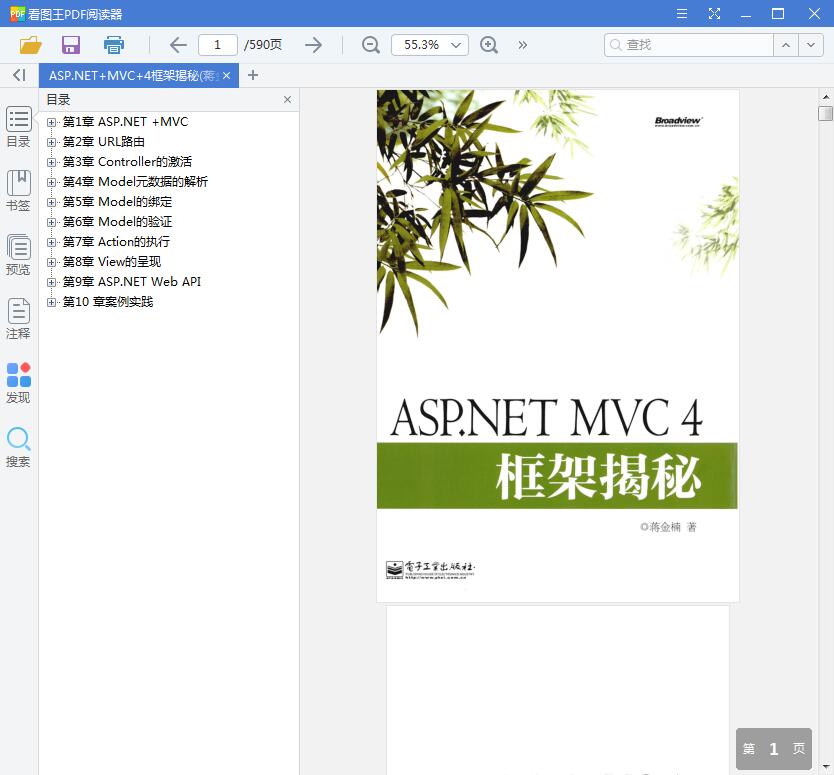Image resolution: width=834 pixels, height=775 pixels.
Task: Click scrollbar up arrow
Action: pos(825,97)
